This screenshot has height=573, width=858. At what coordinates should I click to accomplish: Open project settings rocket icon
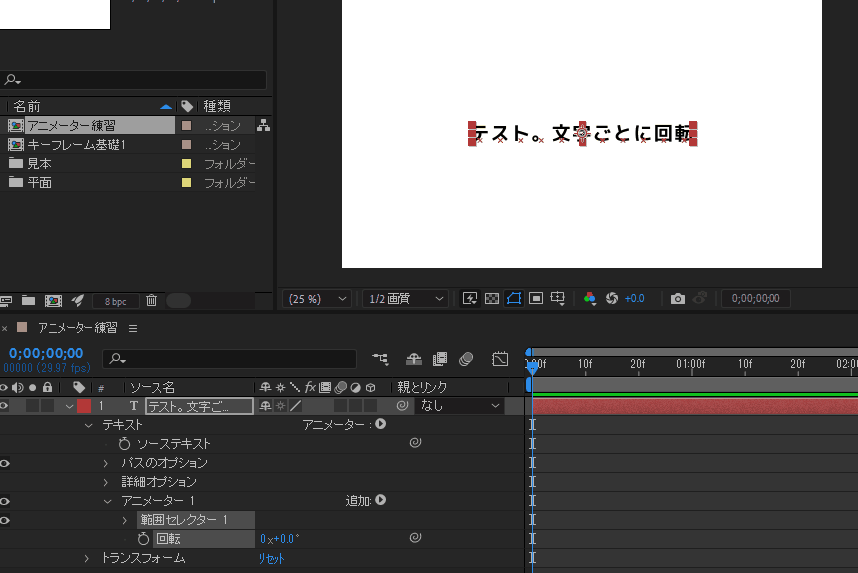point(78,300)
